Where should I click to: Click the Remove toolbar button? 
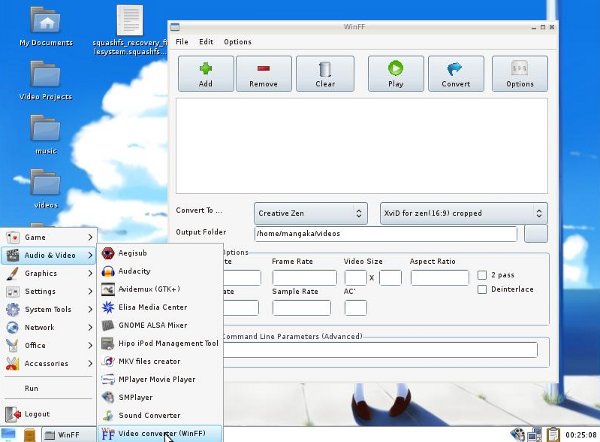264,74
